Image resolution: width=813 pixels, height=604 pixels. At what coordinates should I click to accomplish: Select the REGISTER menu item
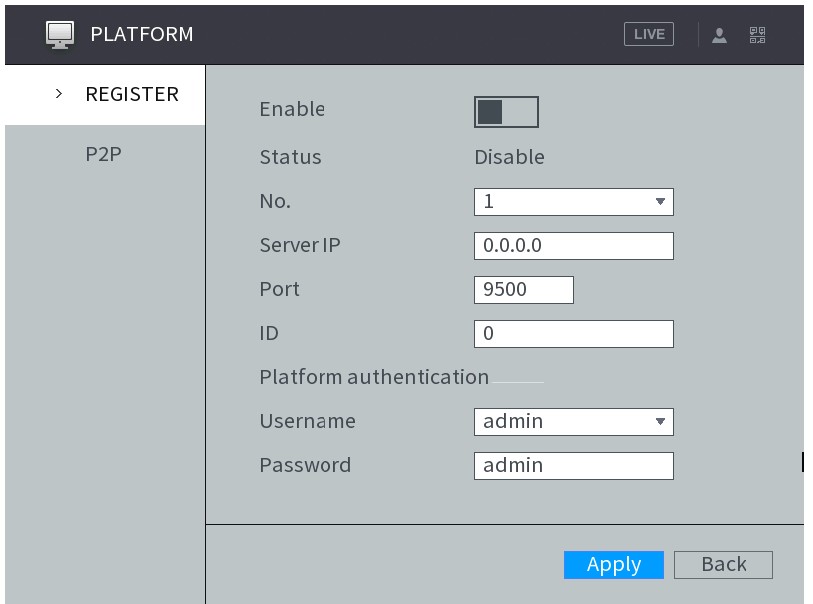[x=131, y=94]
